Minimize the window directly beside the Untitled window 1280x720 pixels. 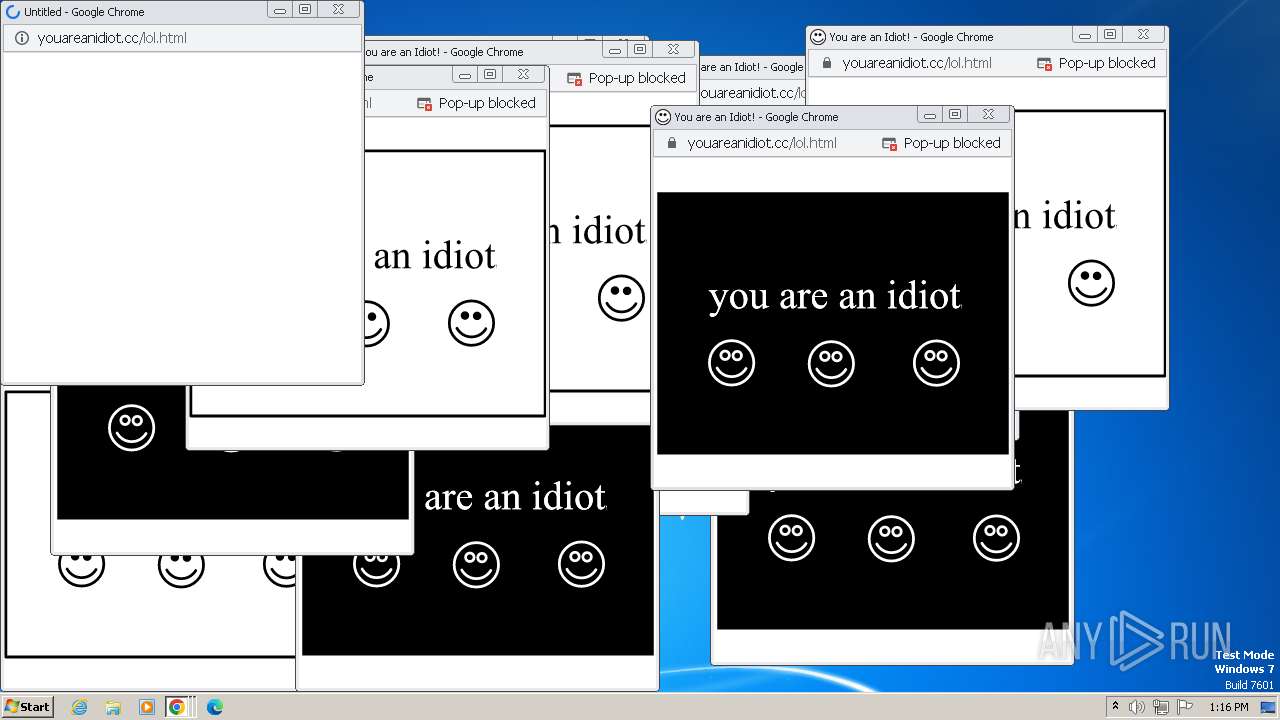point(465,75)
